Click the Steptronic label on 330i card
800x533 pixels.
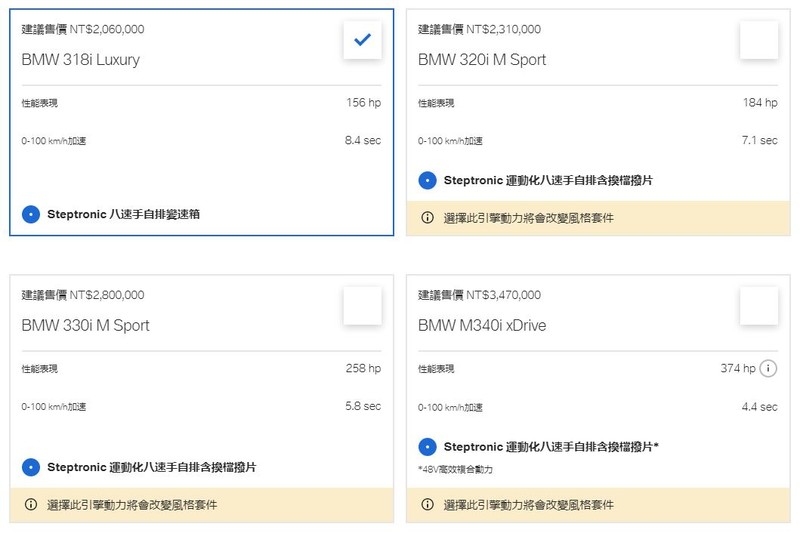click(x=152, y=467)
